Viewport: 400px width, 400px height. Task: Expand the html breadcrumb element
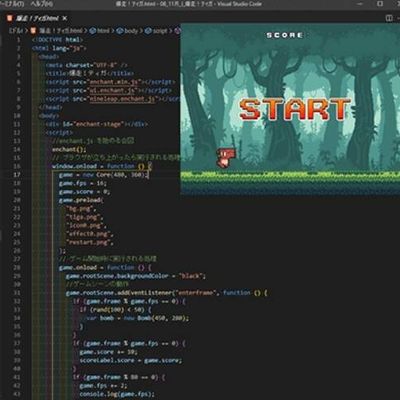[99, 31]
